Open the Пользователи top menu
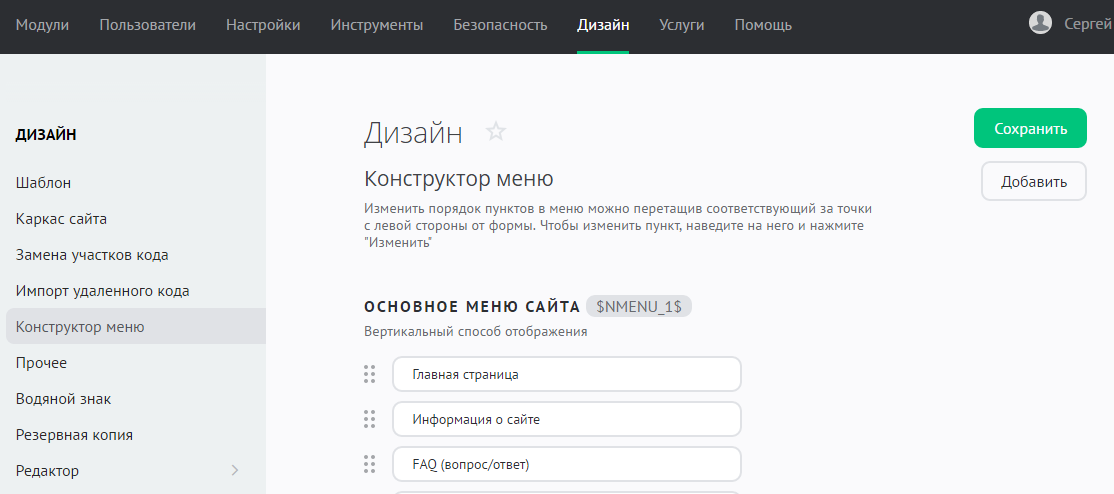 click(148, 25)
